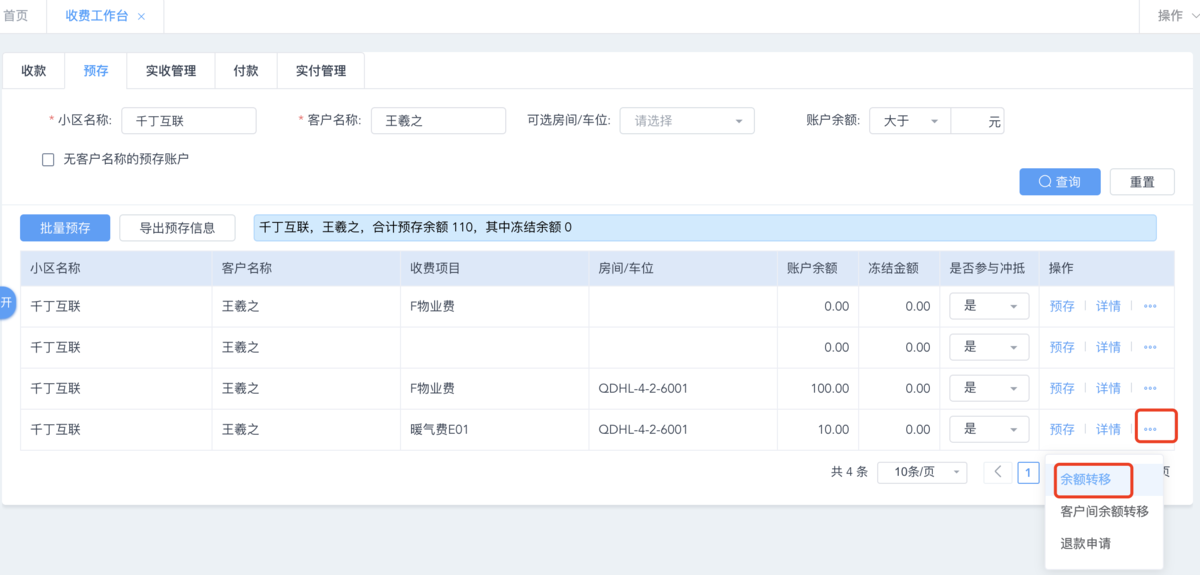Screen dimensions: 1200x575
Task: Select the 预存 tab
Action: pos(96,71)
